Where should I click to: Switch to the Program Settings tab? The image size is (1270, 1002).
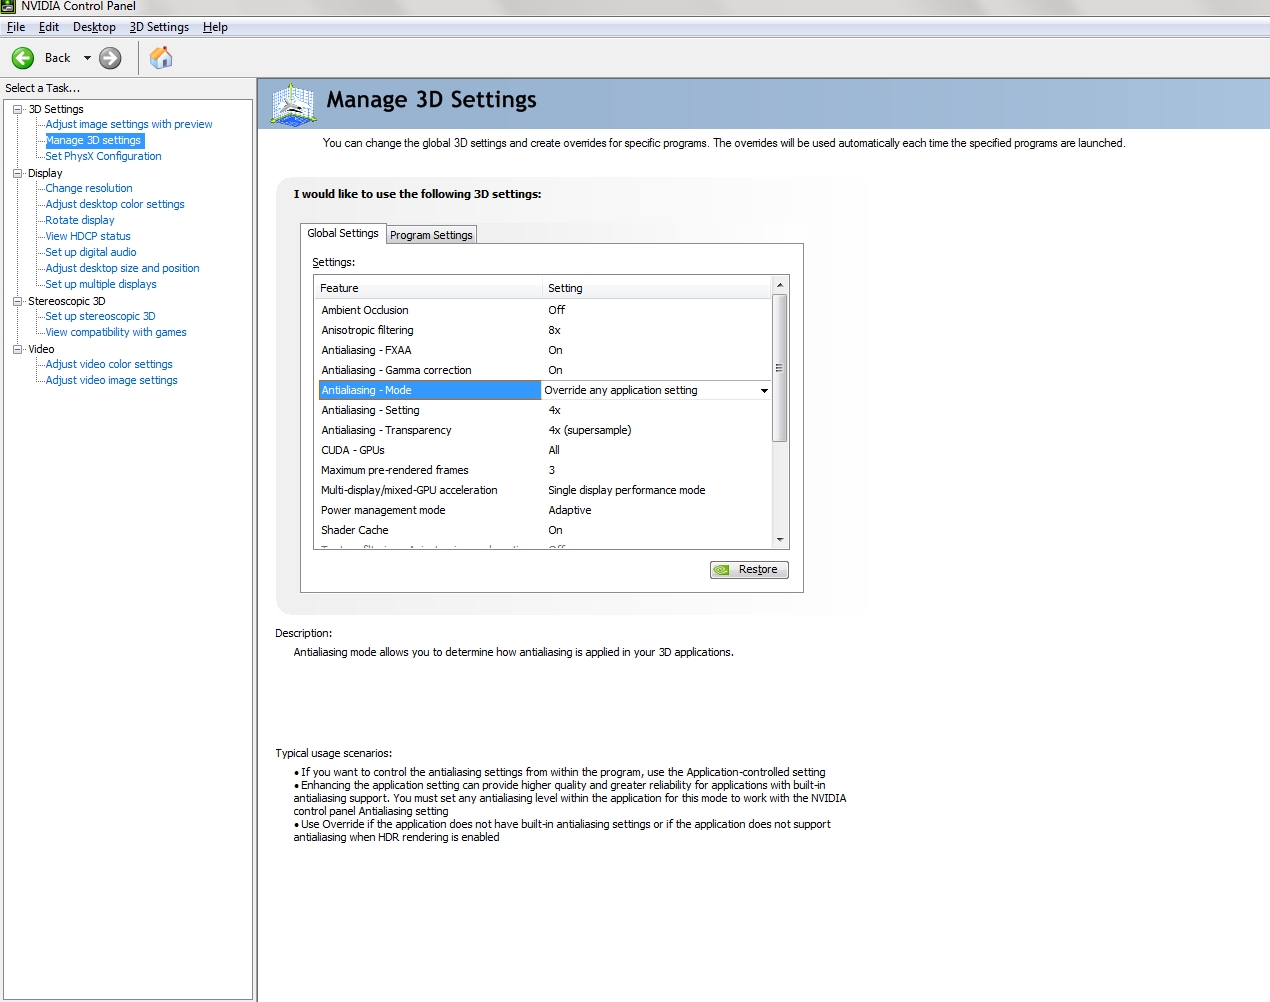(x=431, y=235)
